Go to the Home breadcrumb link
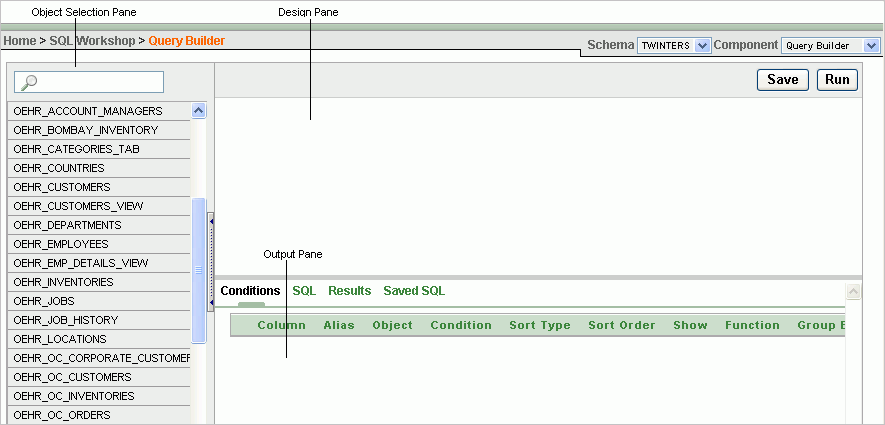This screenshot has width=885, height=425. (x=19, y=41)
